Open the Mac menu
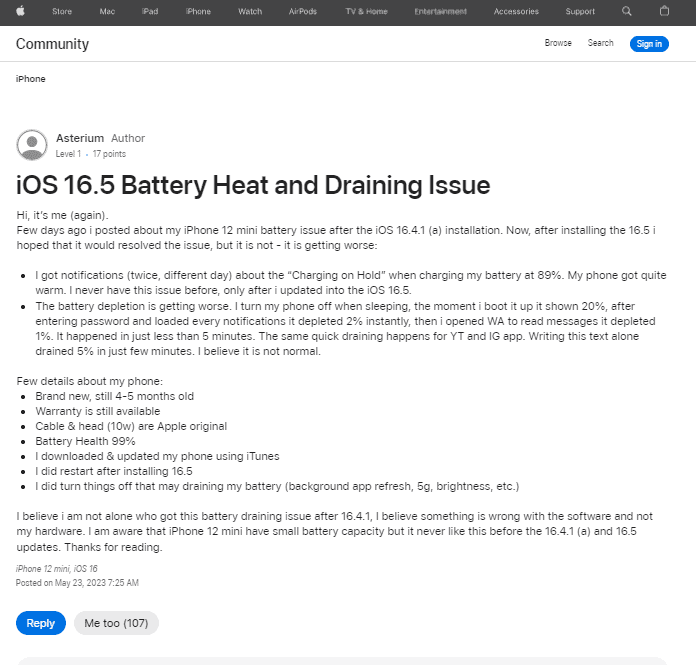Viewport: 696px width, 665px height. tap(107, 12)
